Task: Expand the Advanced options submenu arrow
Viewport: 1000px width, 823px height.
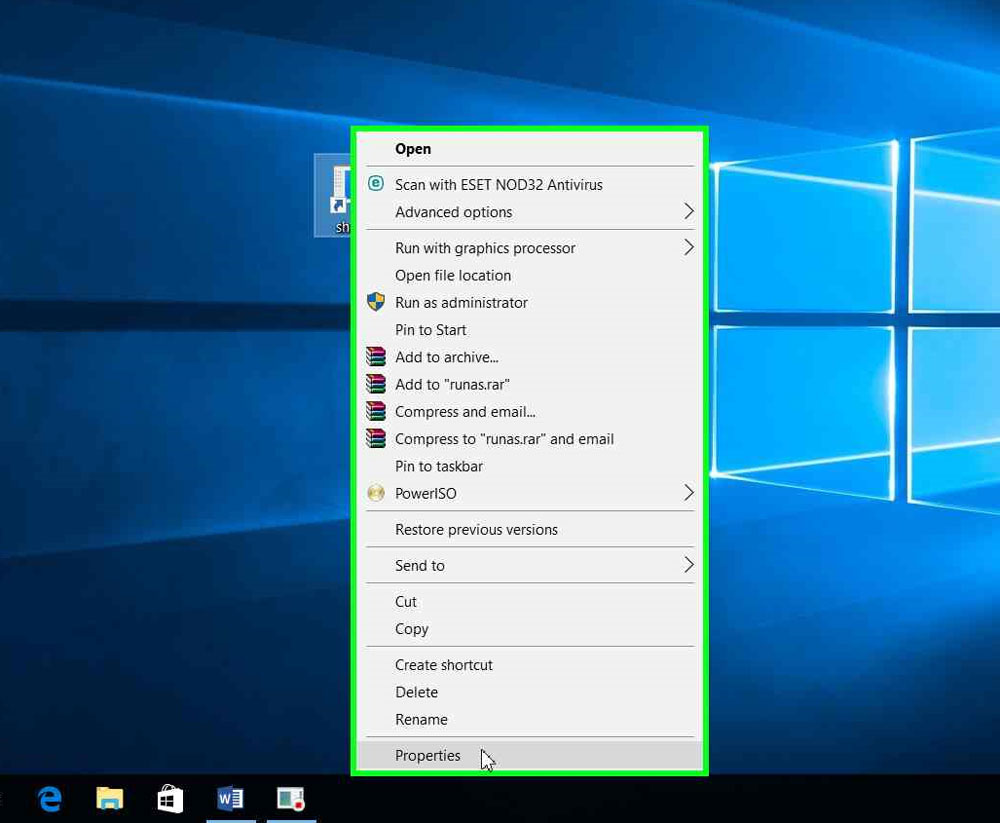Action: (x=688, y=211)
